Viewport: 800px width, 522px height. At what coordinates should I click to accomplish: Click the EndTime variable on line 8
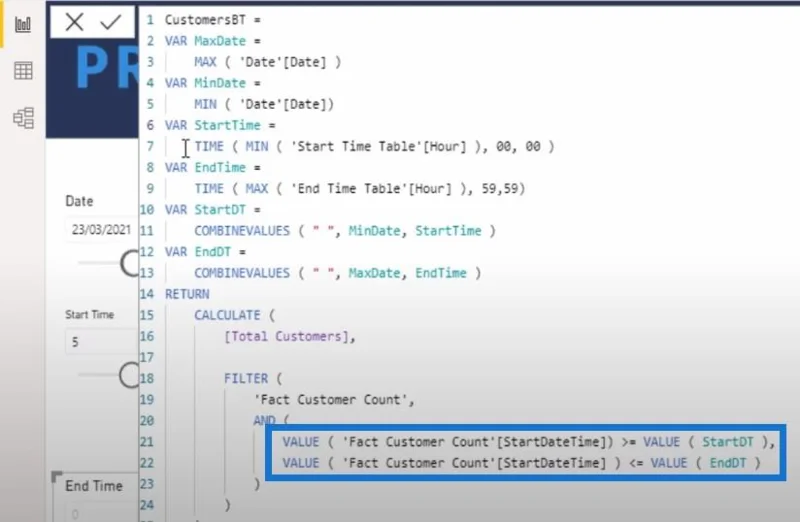220,167
